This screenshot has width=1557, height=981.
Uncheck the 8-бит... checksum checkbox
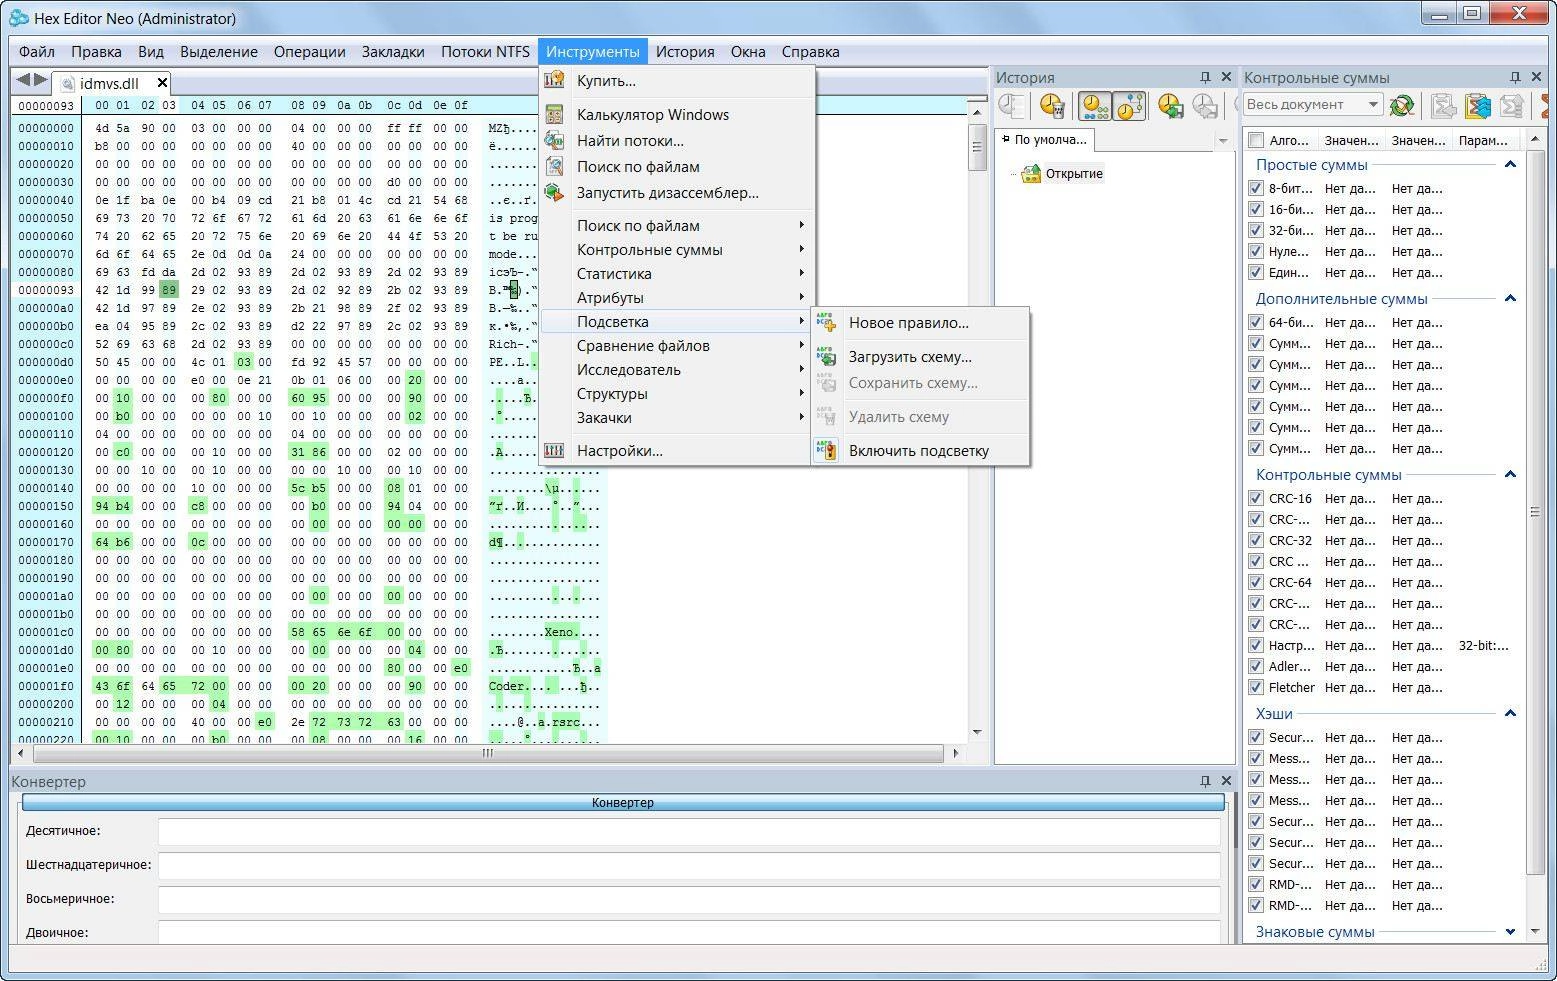1256,188
